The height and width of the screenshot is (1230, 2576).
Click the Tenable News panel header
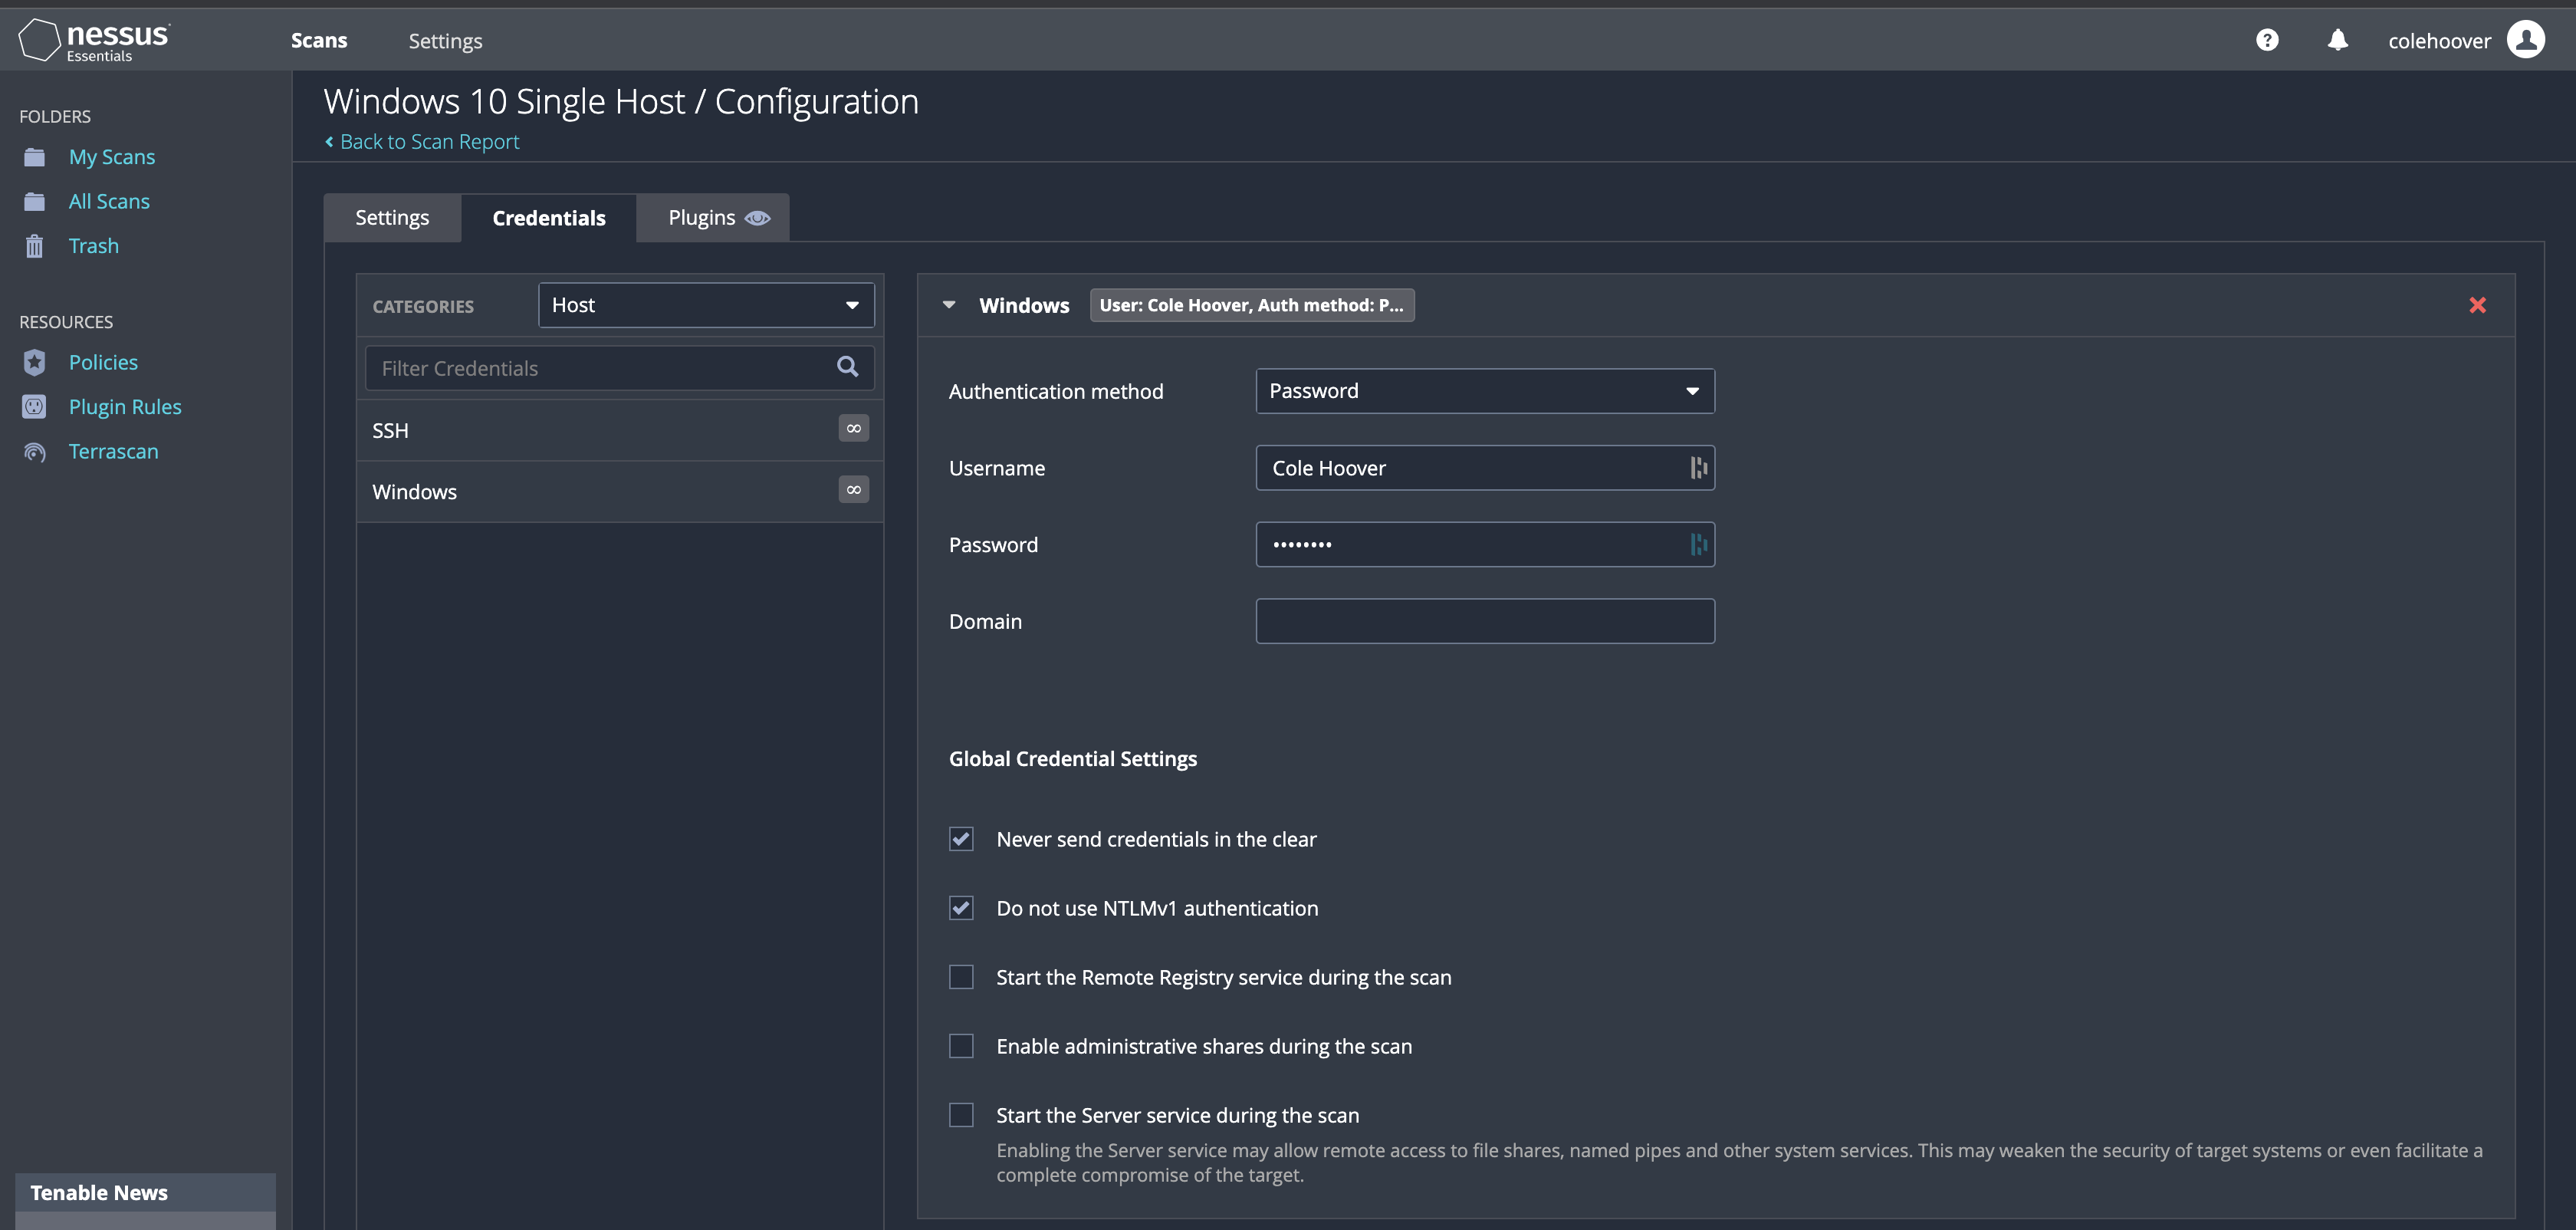[146, 1193]
